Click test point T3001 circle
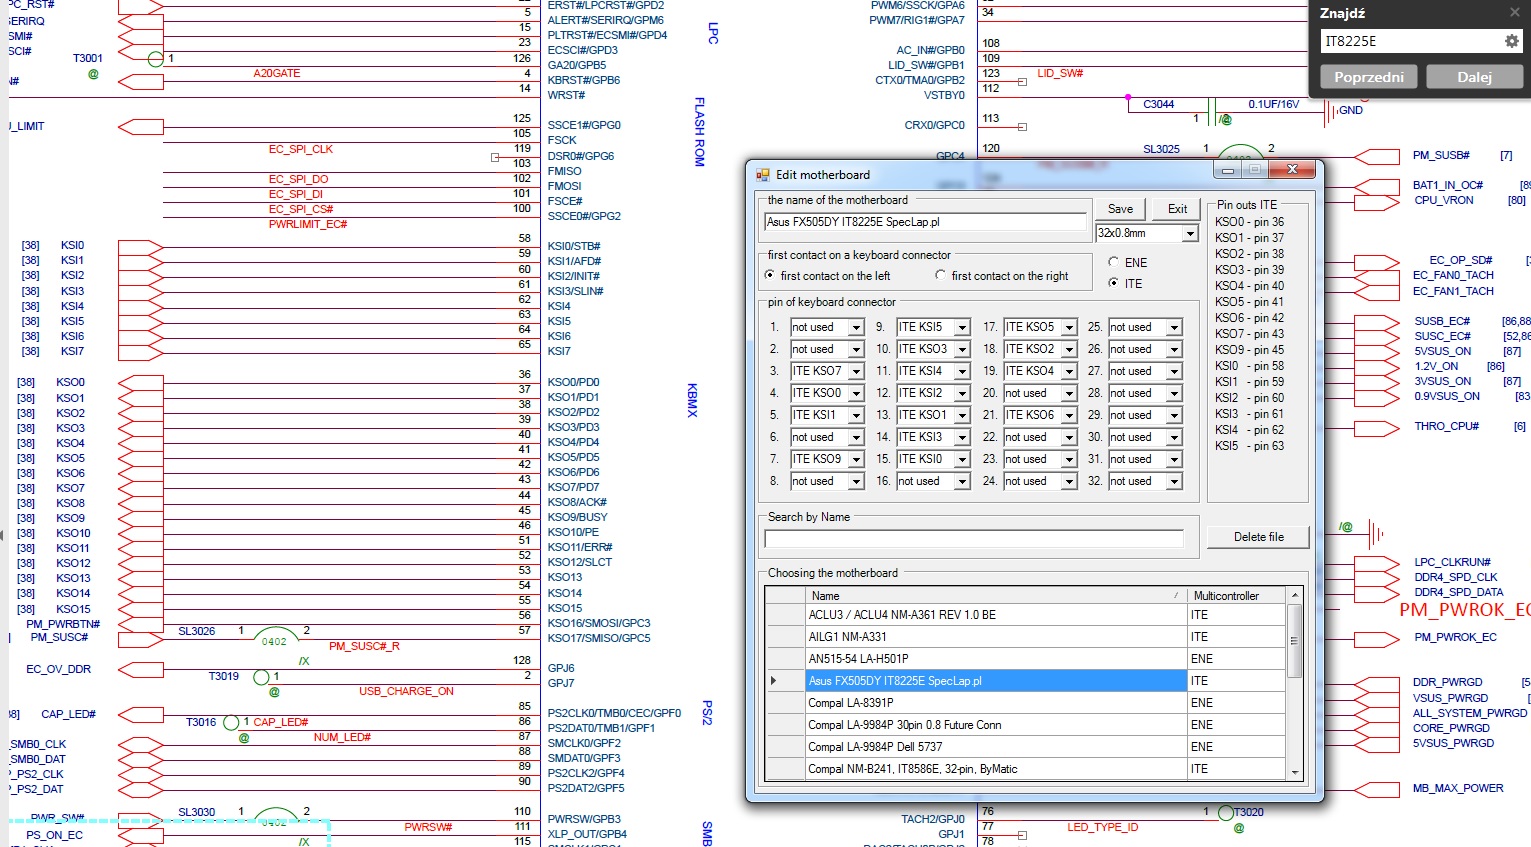The height and width of the screenshot is (847, 1531). (155, 59)
